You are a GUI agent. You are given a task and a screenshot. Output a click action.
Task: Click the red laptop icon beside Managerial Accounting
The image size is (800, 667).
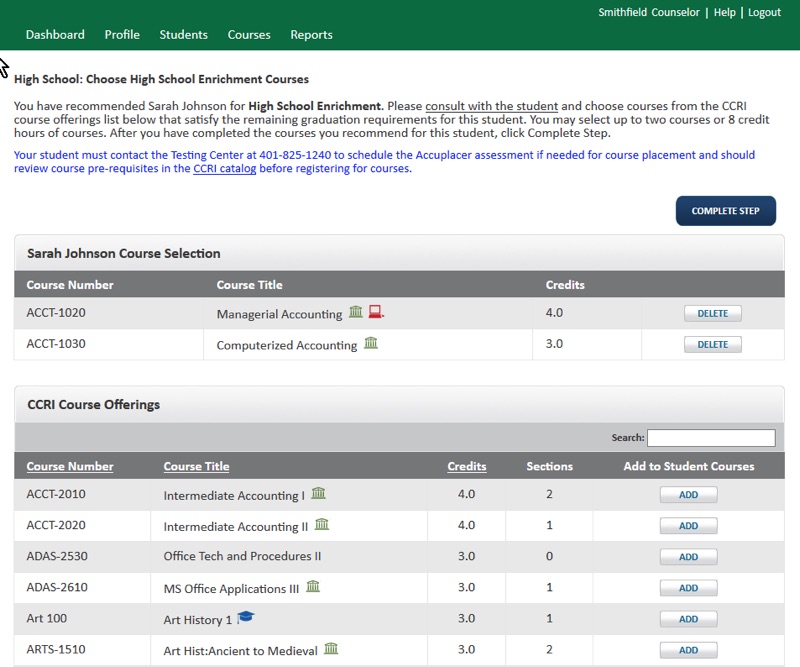pyautogui.click(x=376, y=313)
